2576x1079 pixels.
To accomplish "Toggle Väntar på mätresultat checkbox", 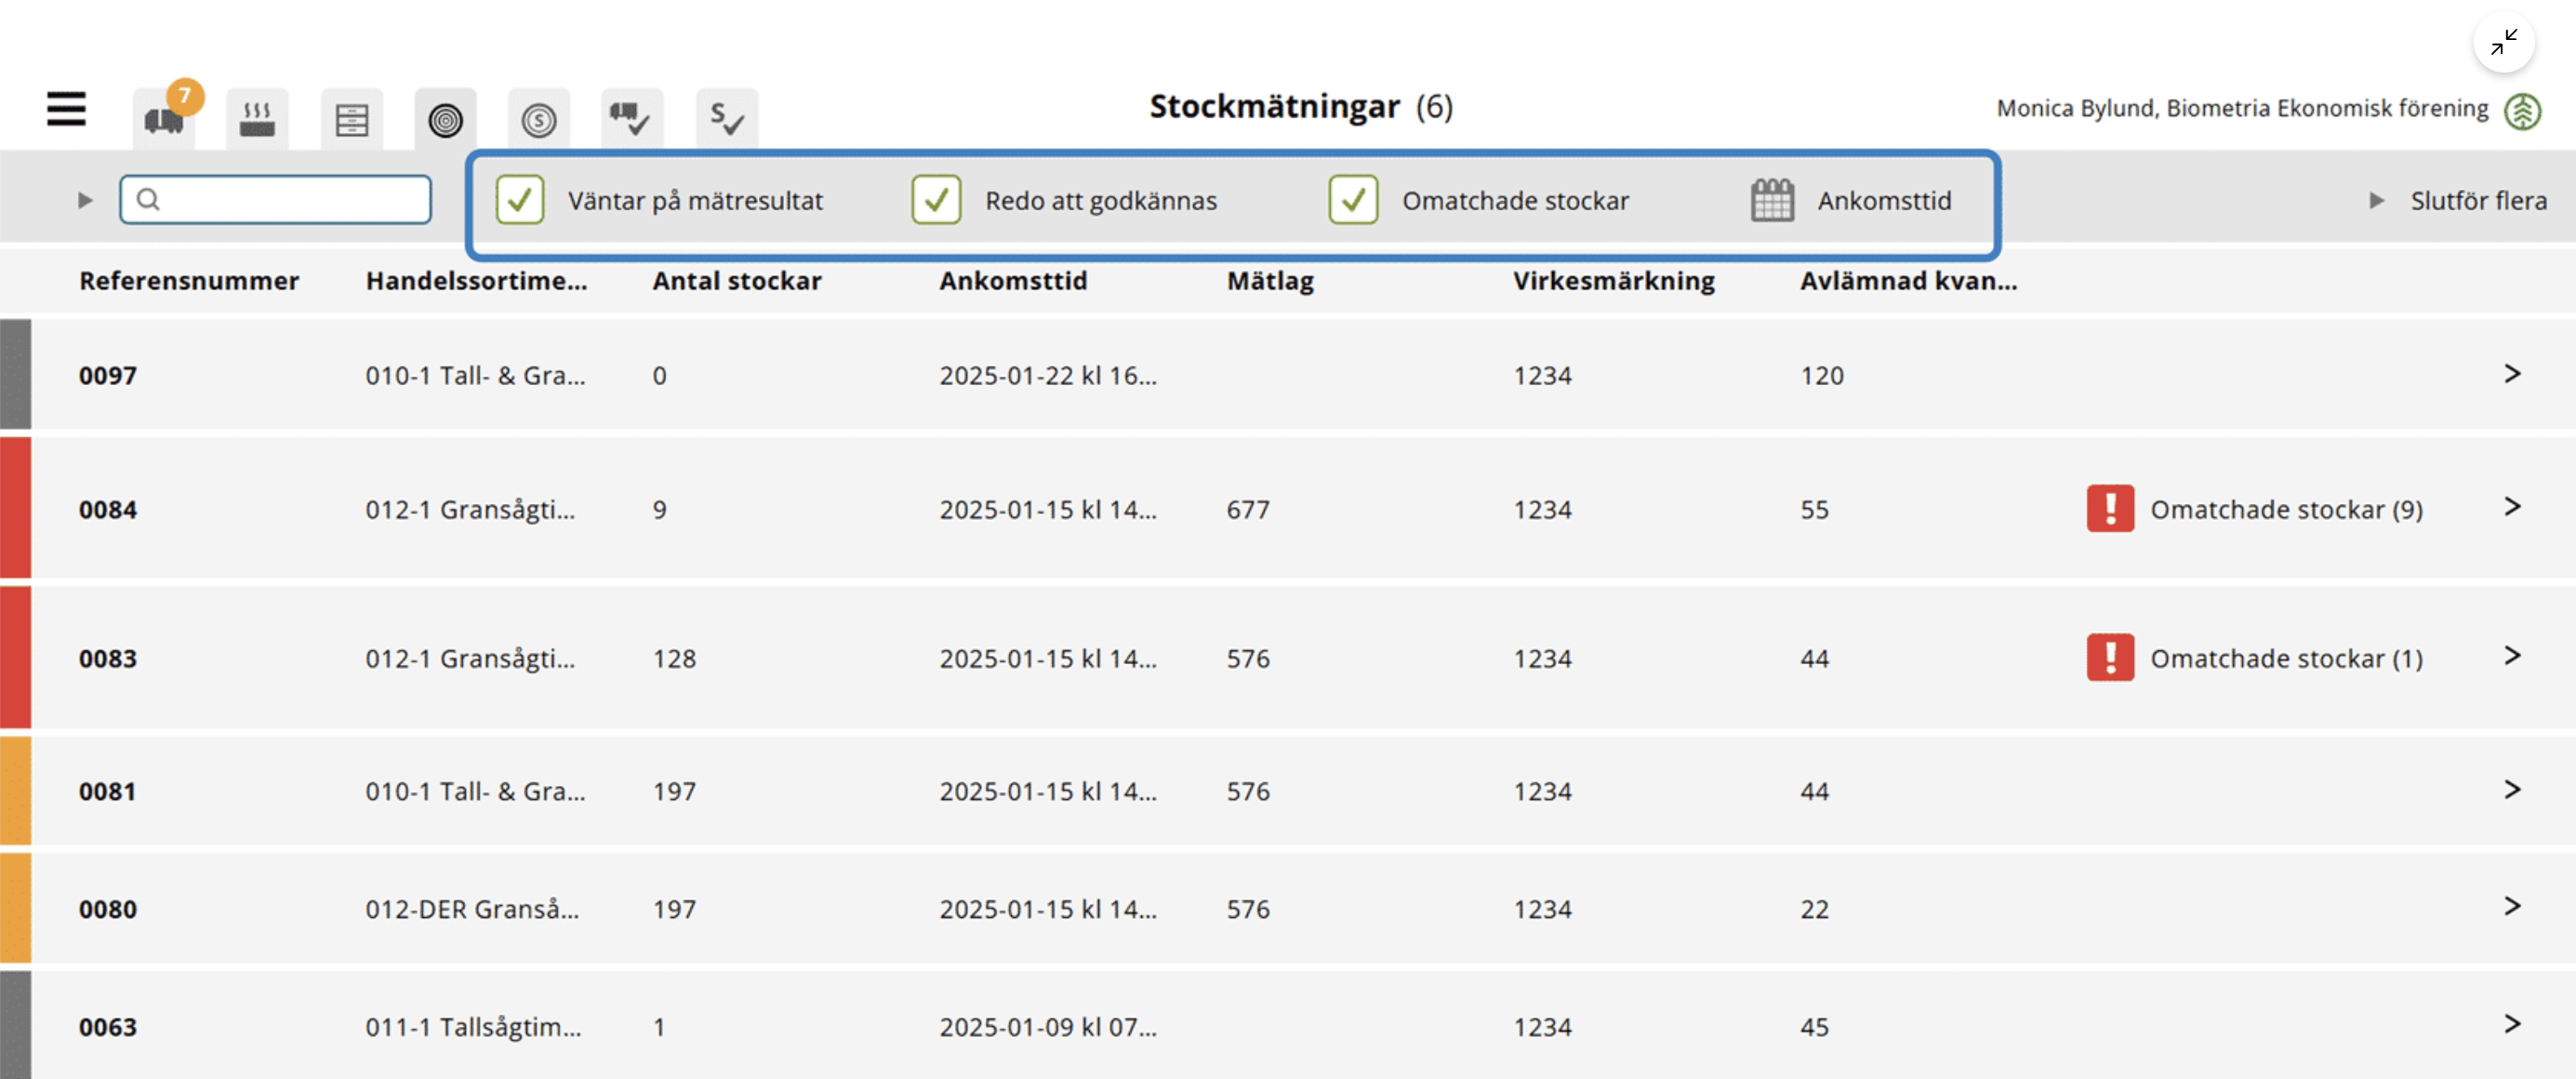I will pyautogui.click(x=520, y=200).
